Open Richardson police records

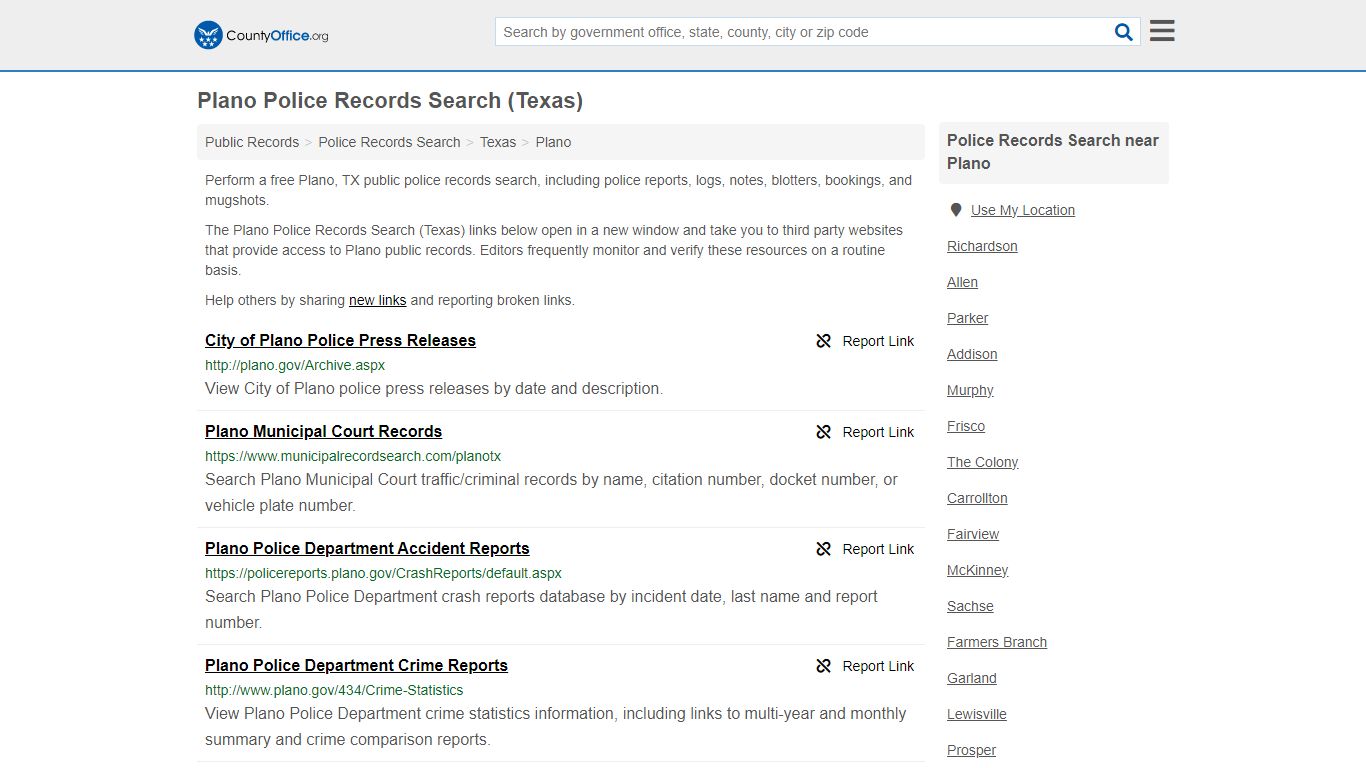(x=982, y=246)
